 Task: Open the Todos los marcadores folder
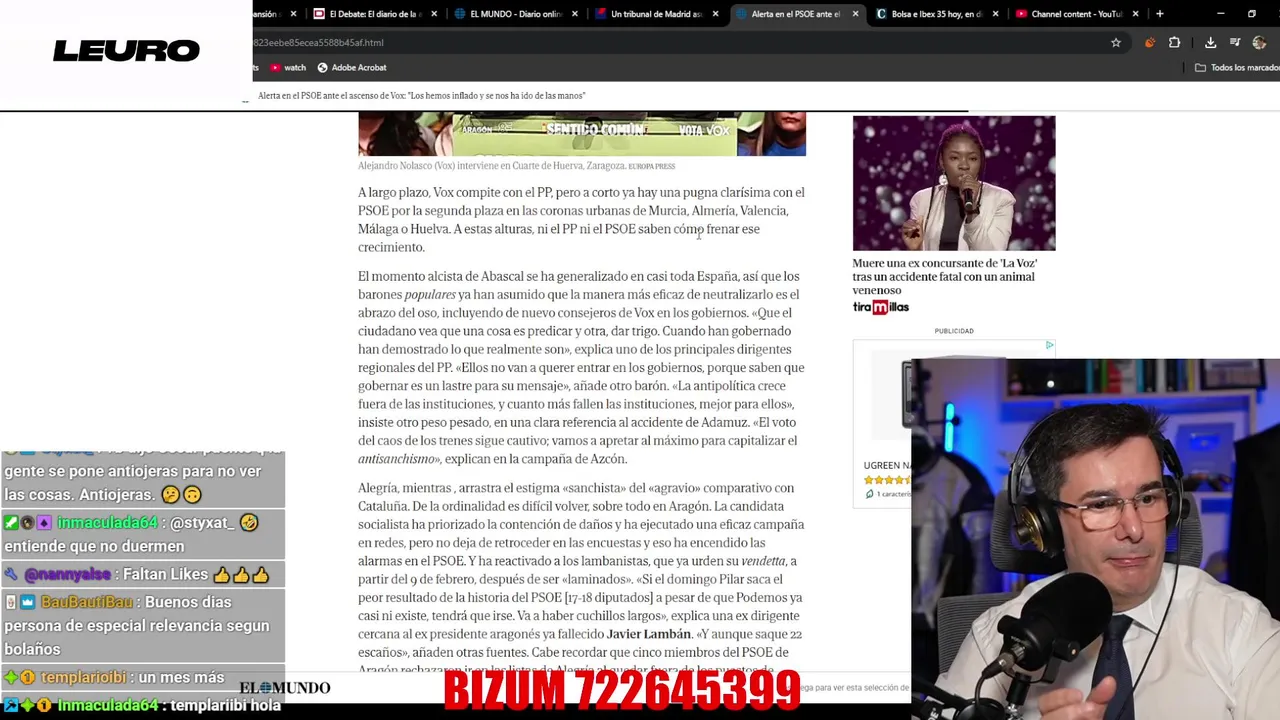pyautogui.click(x=1237, y=68)
